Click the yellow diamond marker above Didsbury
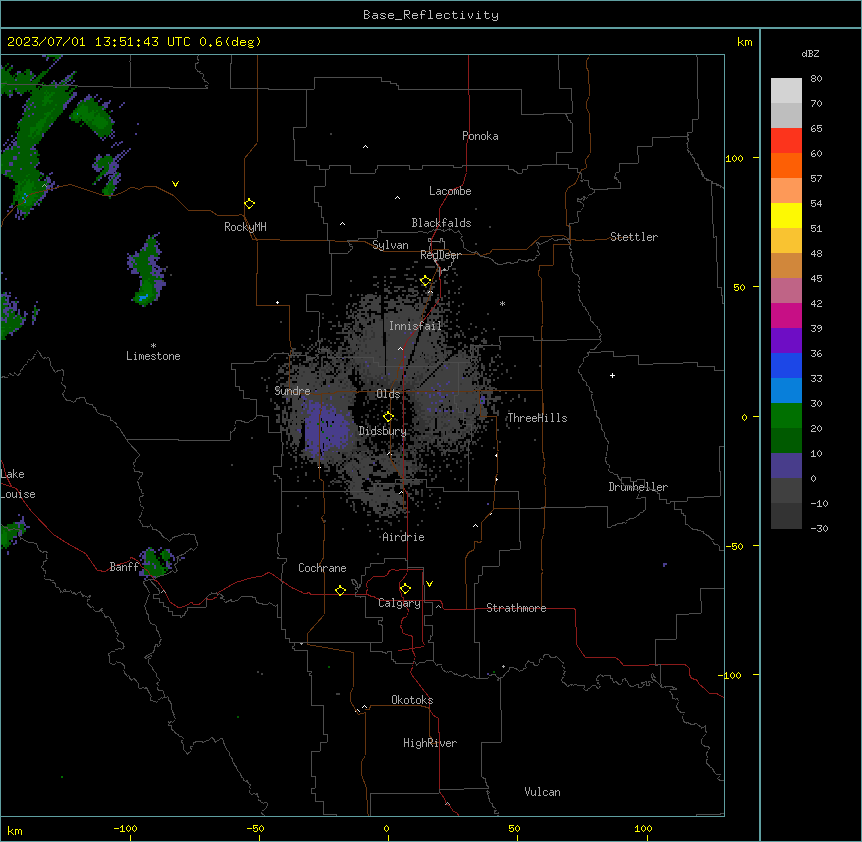 pos(389,416)
